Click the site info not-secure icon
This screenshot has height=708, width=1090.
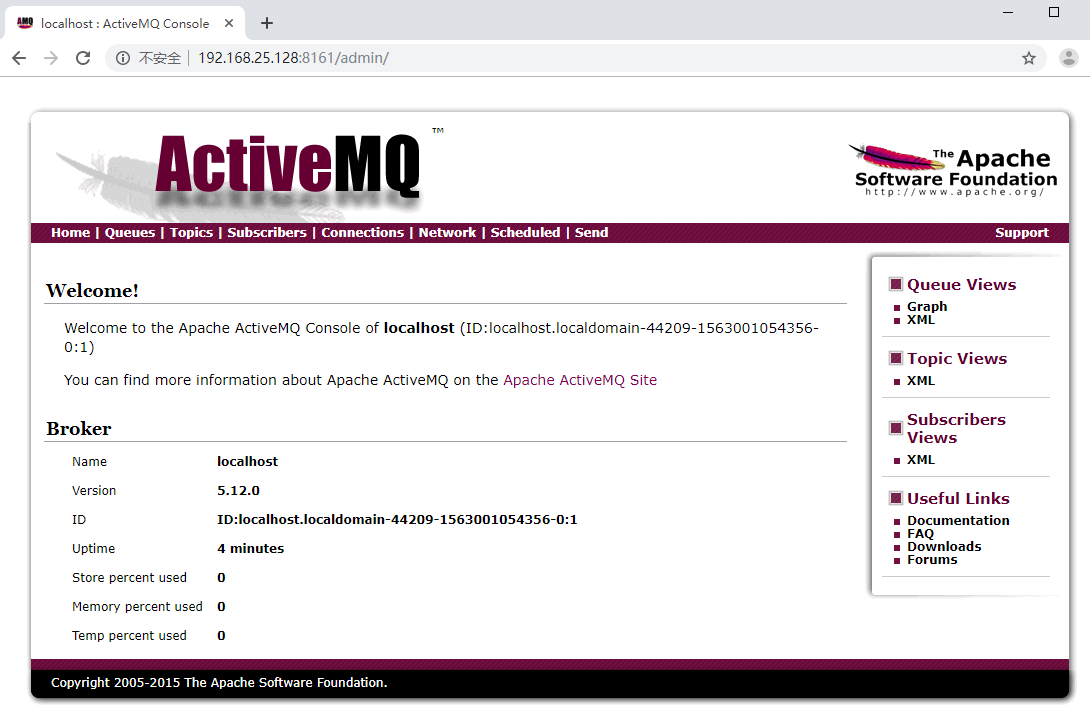coord(123,58)
